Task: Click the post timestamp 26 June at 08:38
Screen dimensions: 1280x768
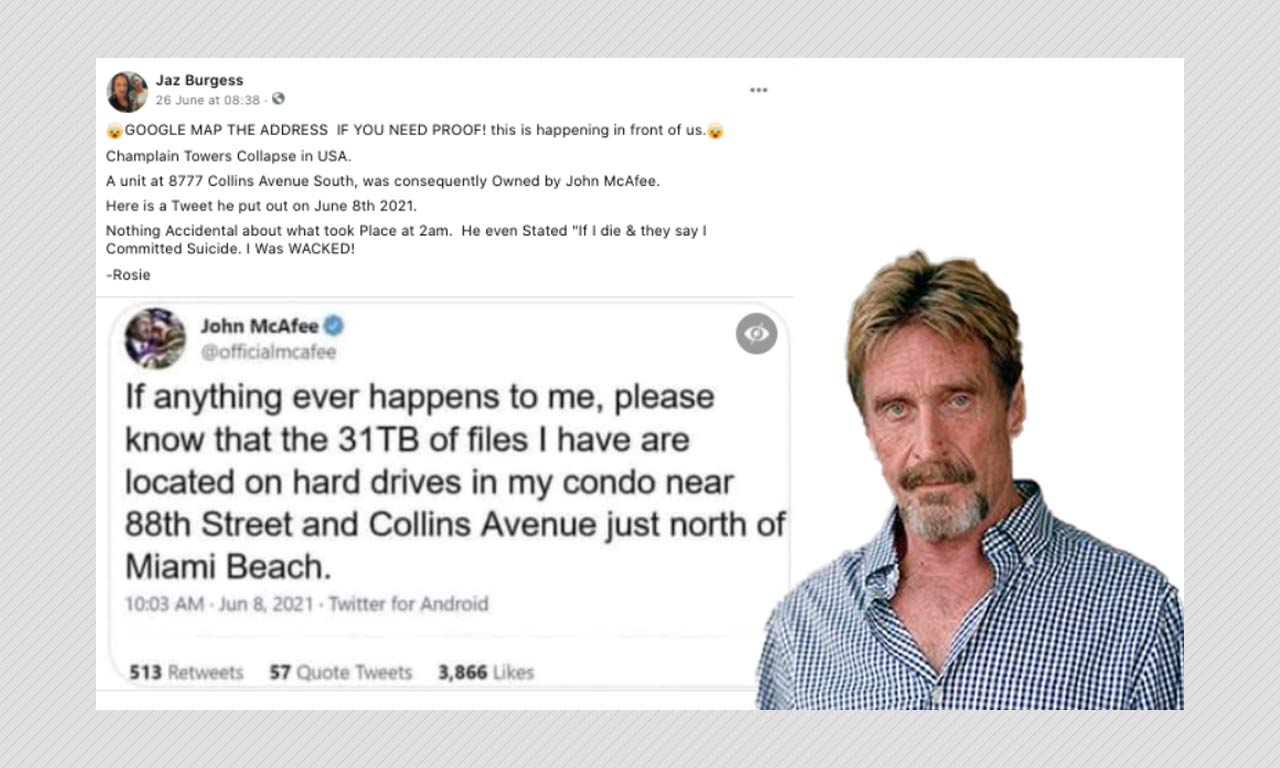Action: click(x=208, y=100)
